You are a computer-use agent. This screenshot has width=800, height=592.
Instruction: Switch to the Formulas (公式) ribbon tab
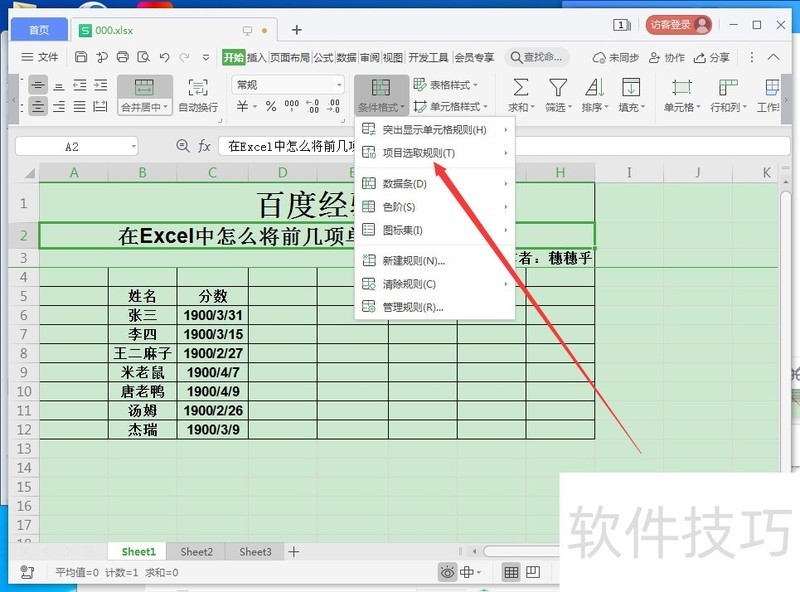(323, 57)
